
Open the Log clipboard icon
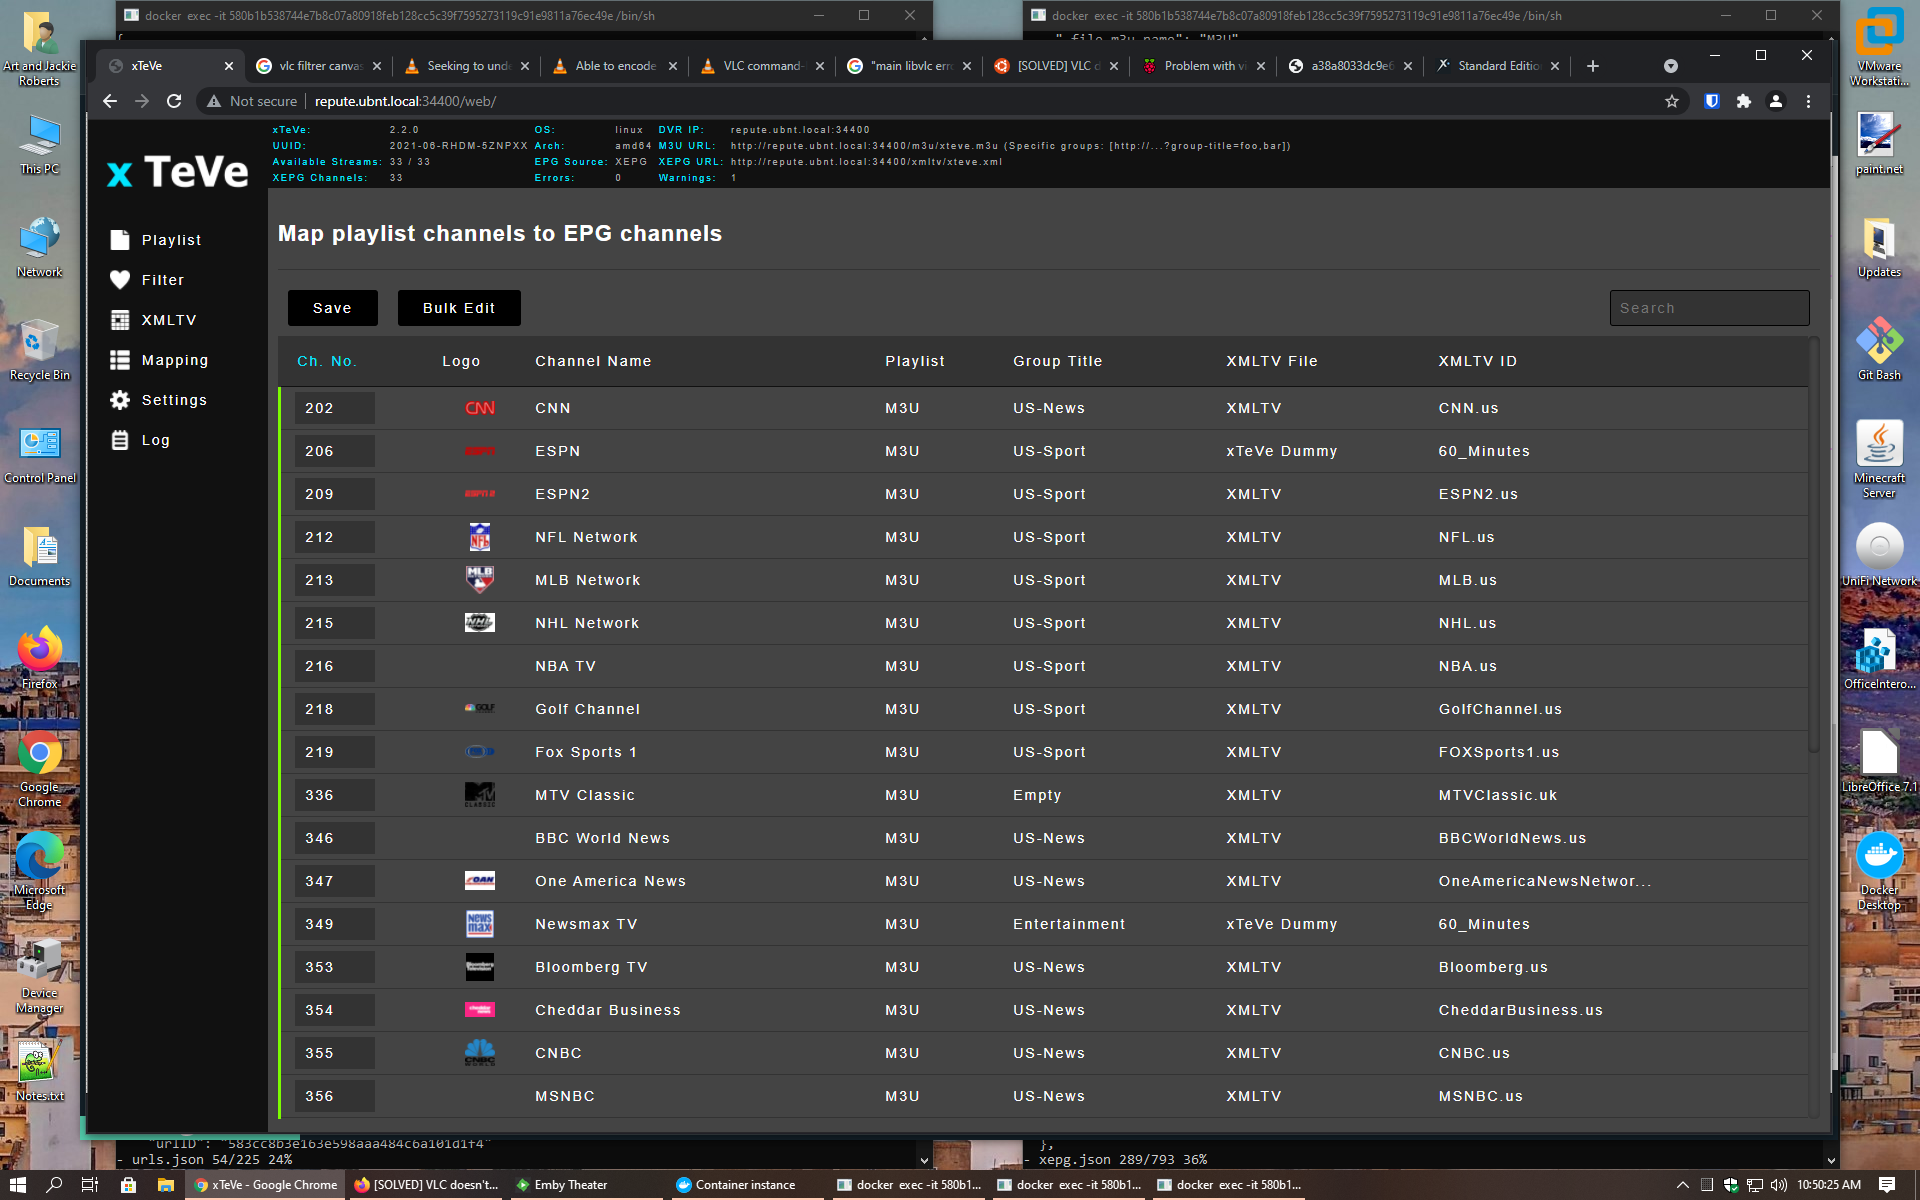pyautogui.click(x=120, y=440)
